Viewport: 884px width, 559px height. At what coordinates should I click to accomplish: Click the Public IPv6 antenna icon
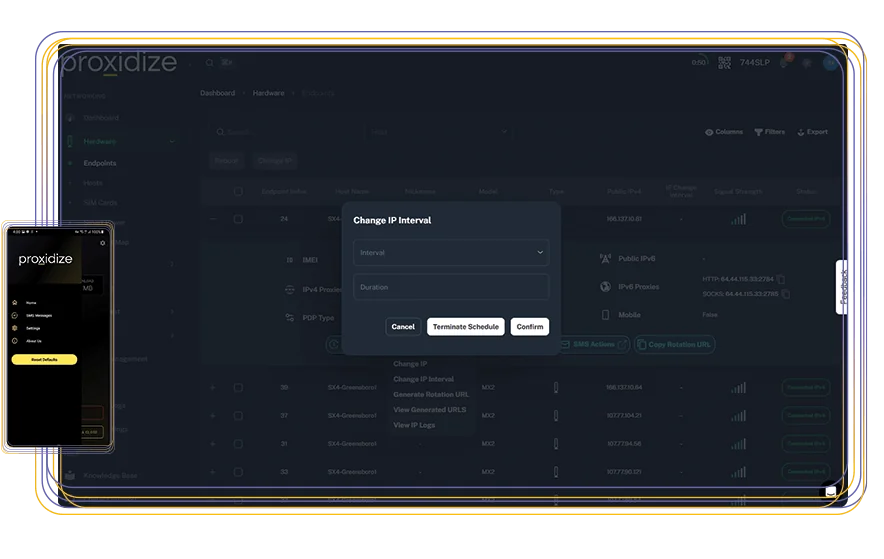[605, 259]
